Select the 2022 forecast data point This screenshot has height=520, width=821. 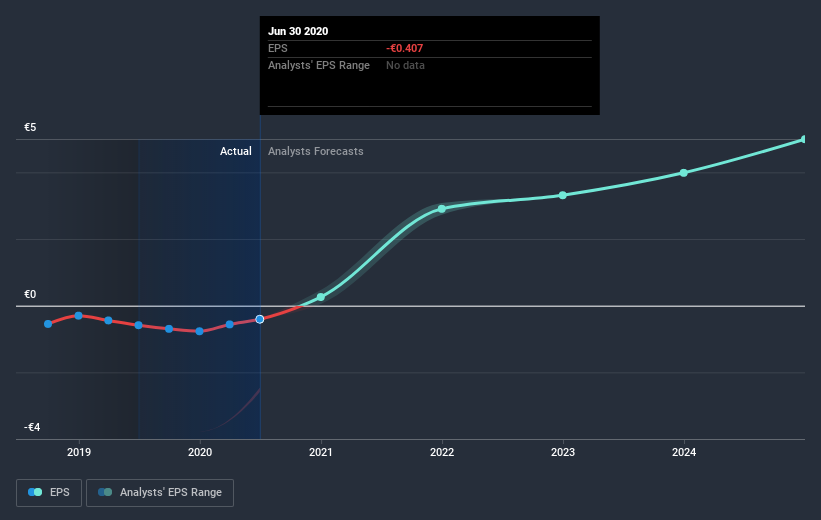click(x=442, y=209)
